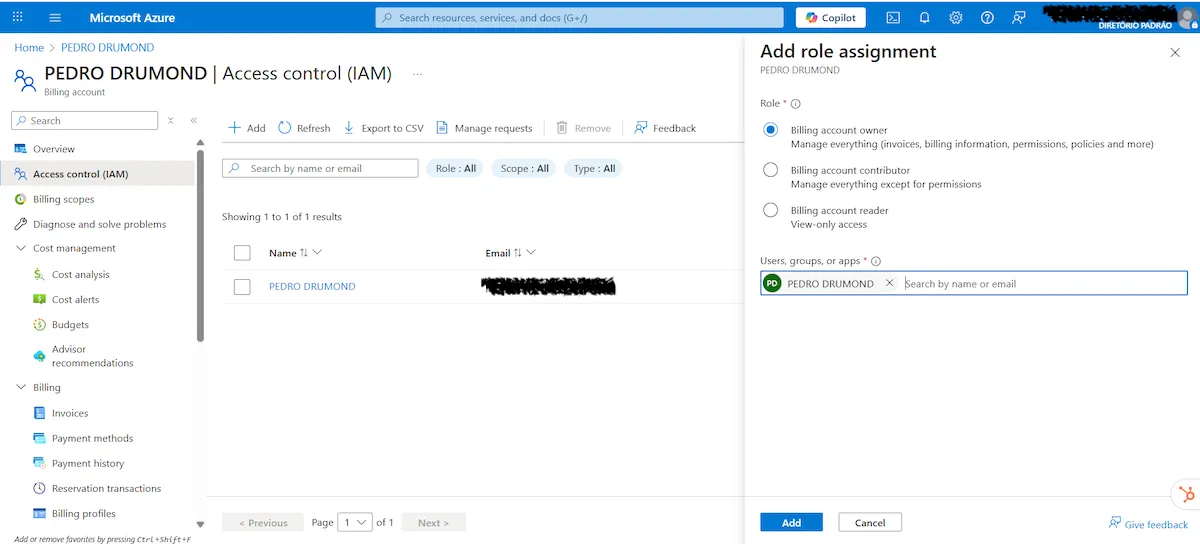Select Billing account contributor radio
The width and height of the screenshot is (1200, 544).
(770, 170)
